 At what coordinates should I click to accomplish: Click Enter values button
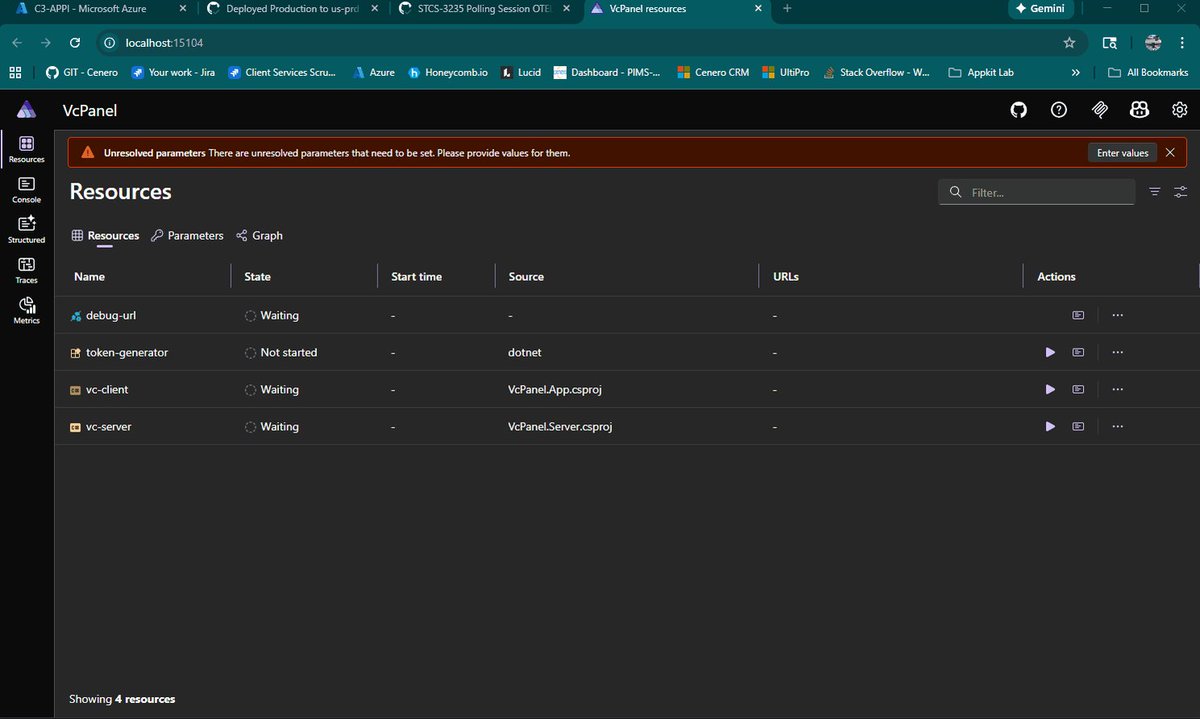click(1122, 153)
